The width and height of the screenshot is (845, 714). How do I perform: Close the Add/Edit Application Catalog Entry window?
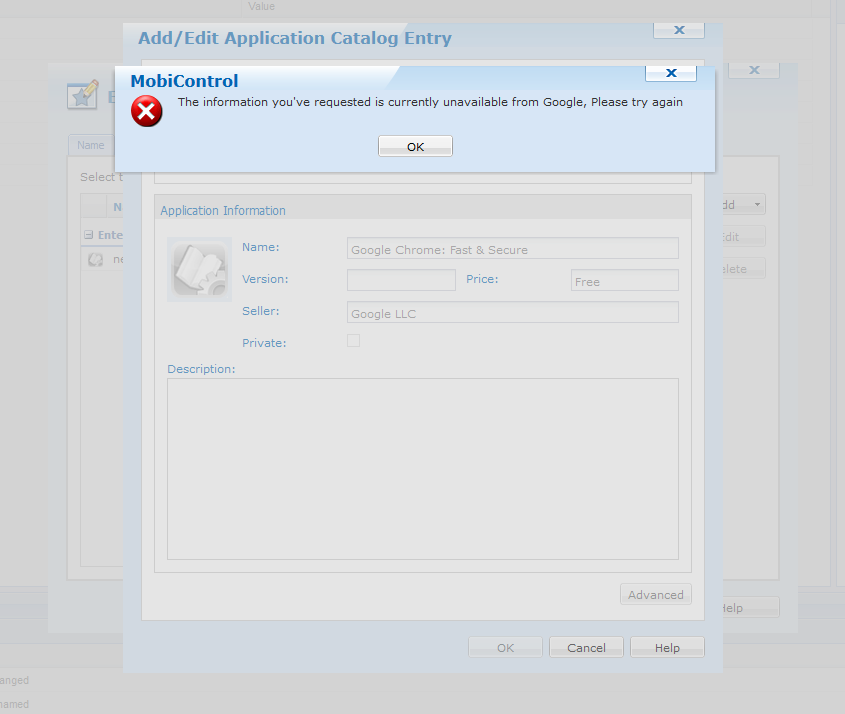pyautogui.click(x=679, y=30)
